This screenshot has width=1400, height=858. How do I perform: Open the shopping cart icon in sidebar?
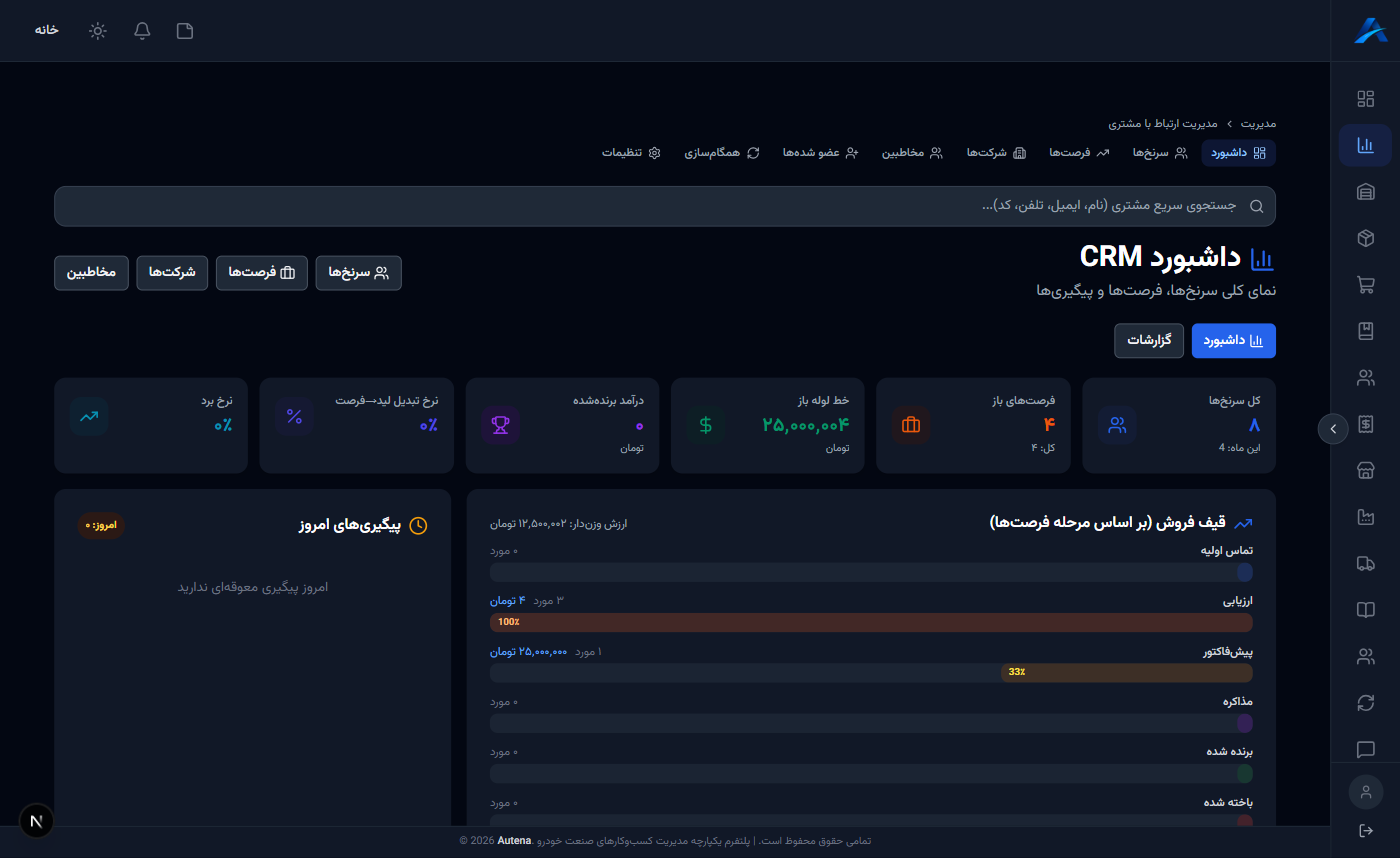tap(1365, 285)
